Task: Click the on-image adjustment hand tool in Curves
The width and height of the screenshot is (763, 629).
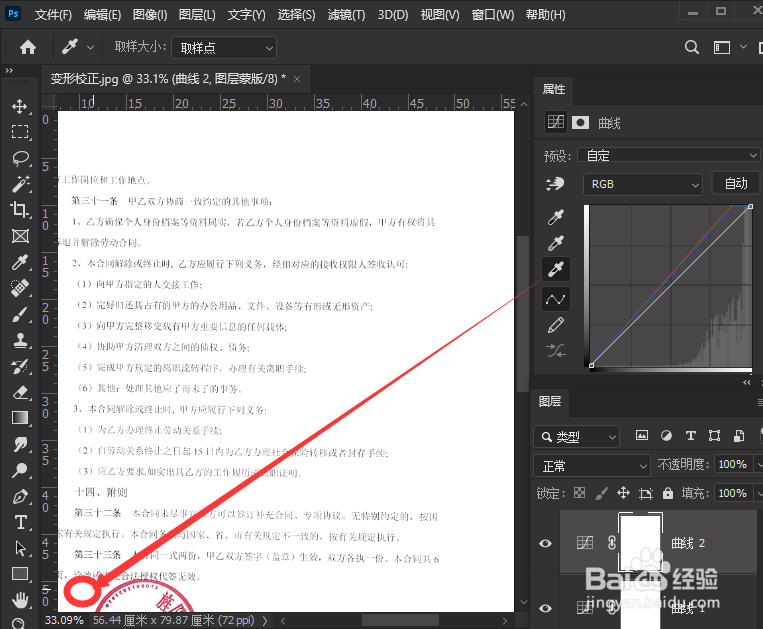Action: click(555, 184)
